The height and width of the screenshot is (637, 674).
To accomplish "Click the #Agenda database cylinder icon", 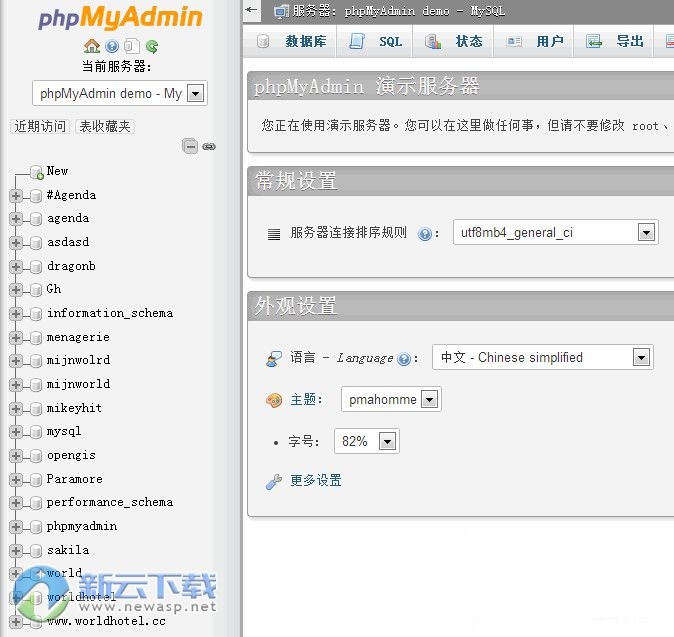I will (37, 196).
